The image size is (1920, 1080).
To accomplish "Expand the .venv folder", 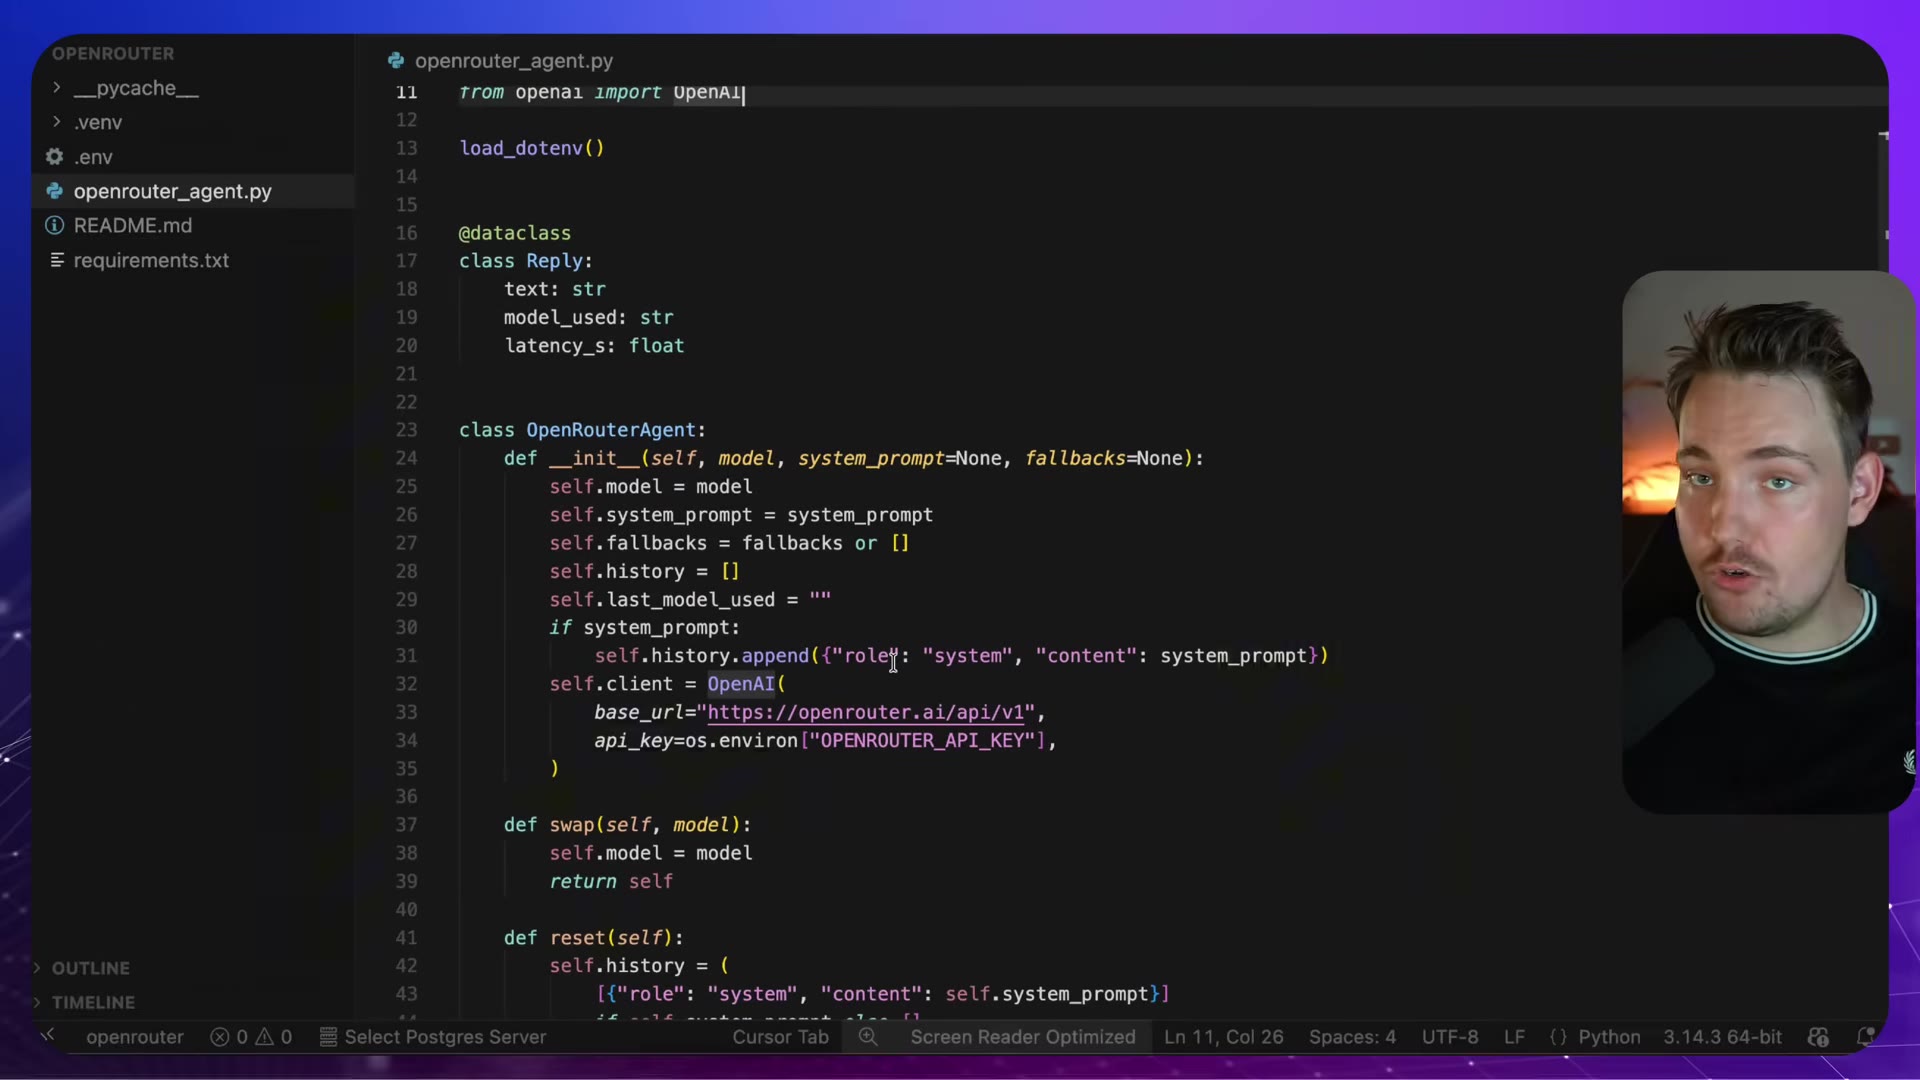I will pos(57,122).
